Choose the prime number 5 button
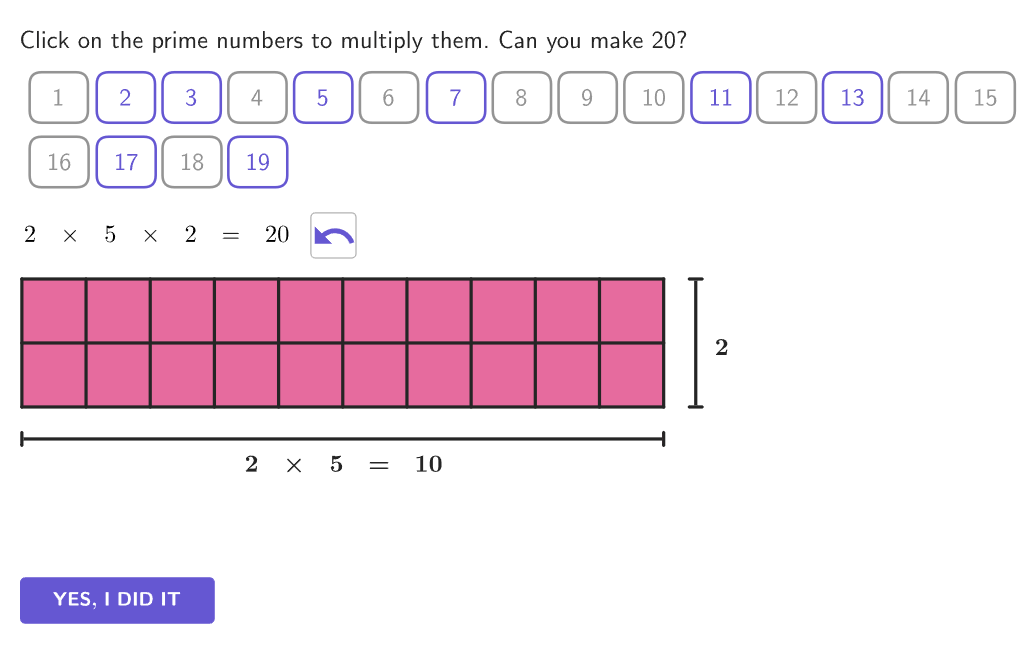This screenshot has width=1032, height=645. pos(322,97)
